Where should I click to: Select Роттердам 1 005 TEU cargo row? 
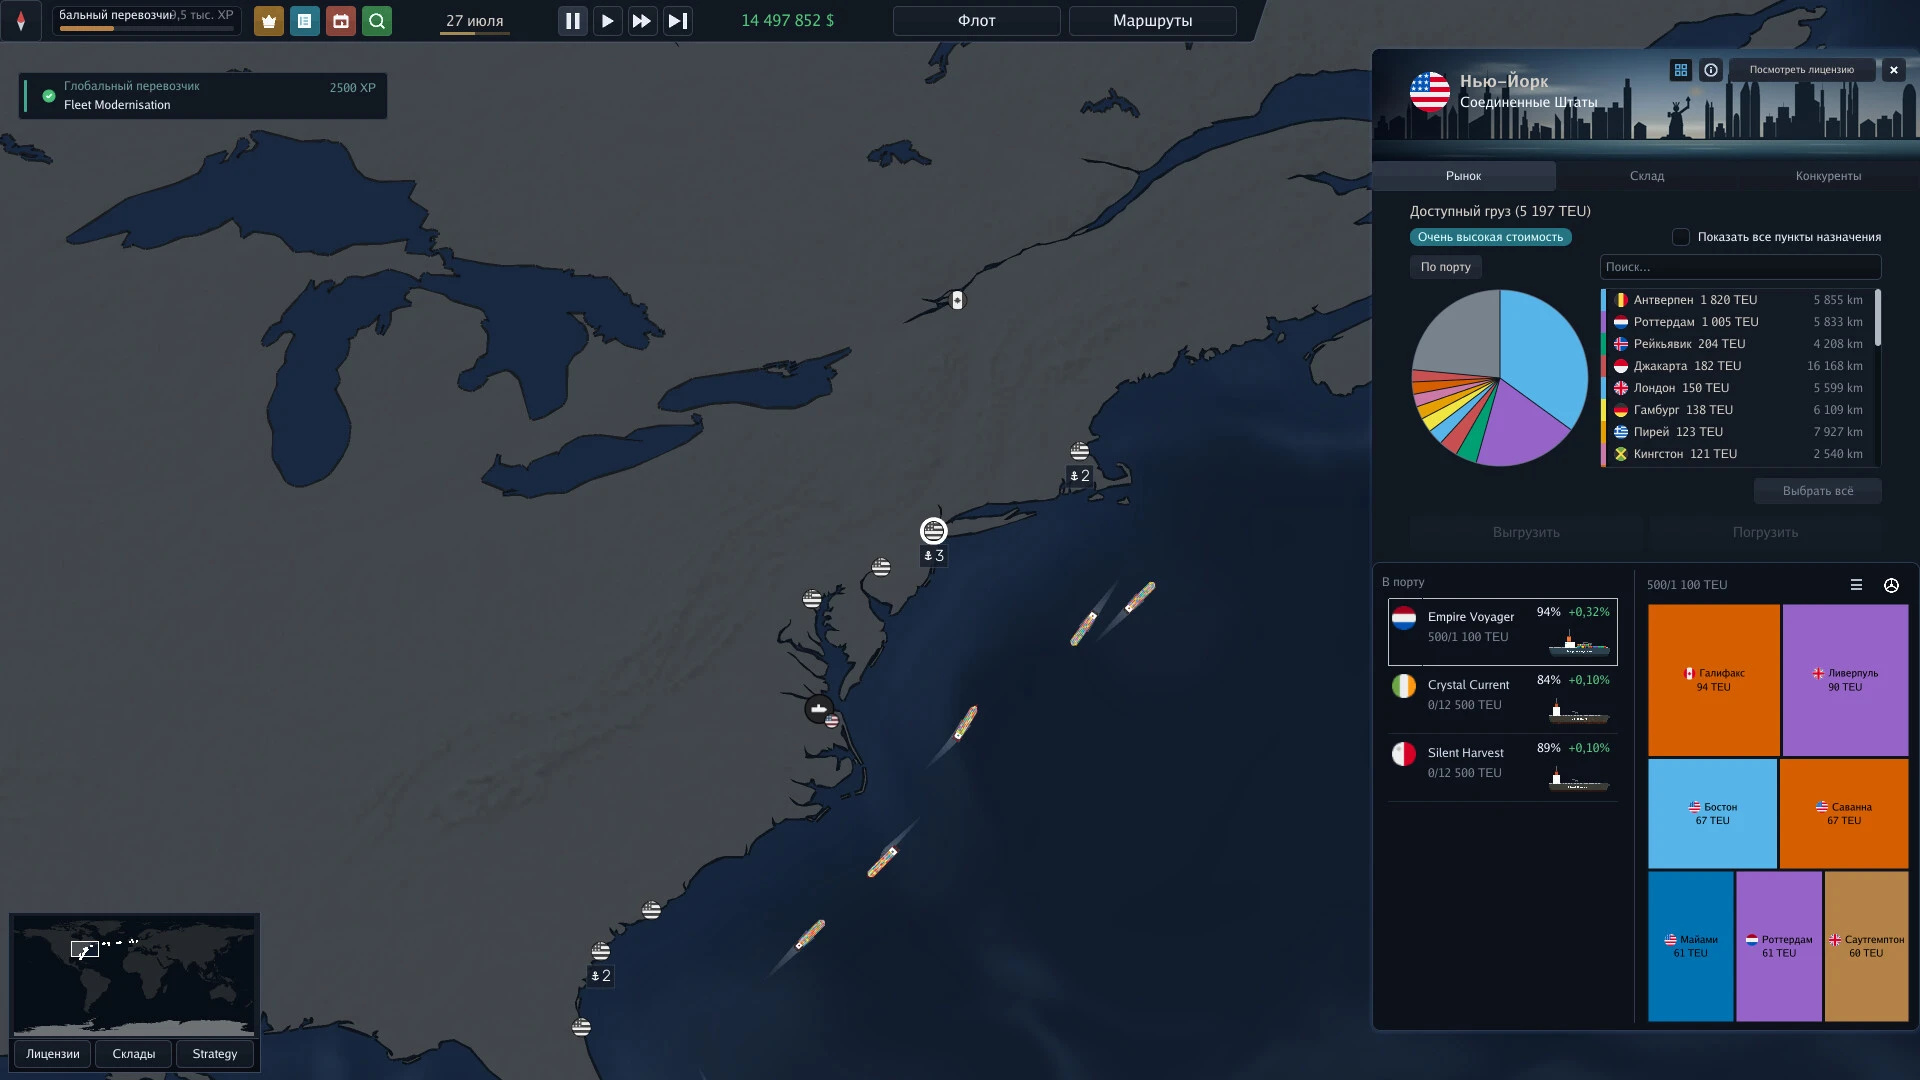(1738, 322)
